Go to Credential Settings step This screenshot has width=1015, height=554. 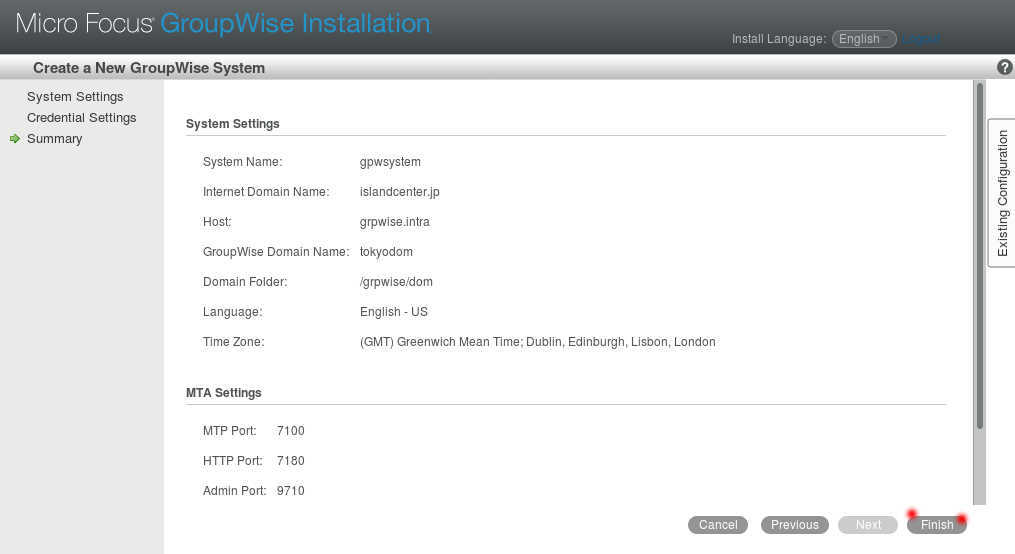click(x=82, y=118)
